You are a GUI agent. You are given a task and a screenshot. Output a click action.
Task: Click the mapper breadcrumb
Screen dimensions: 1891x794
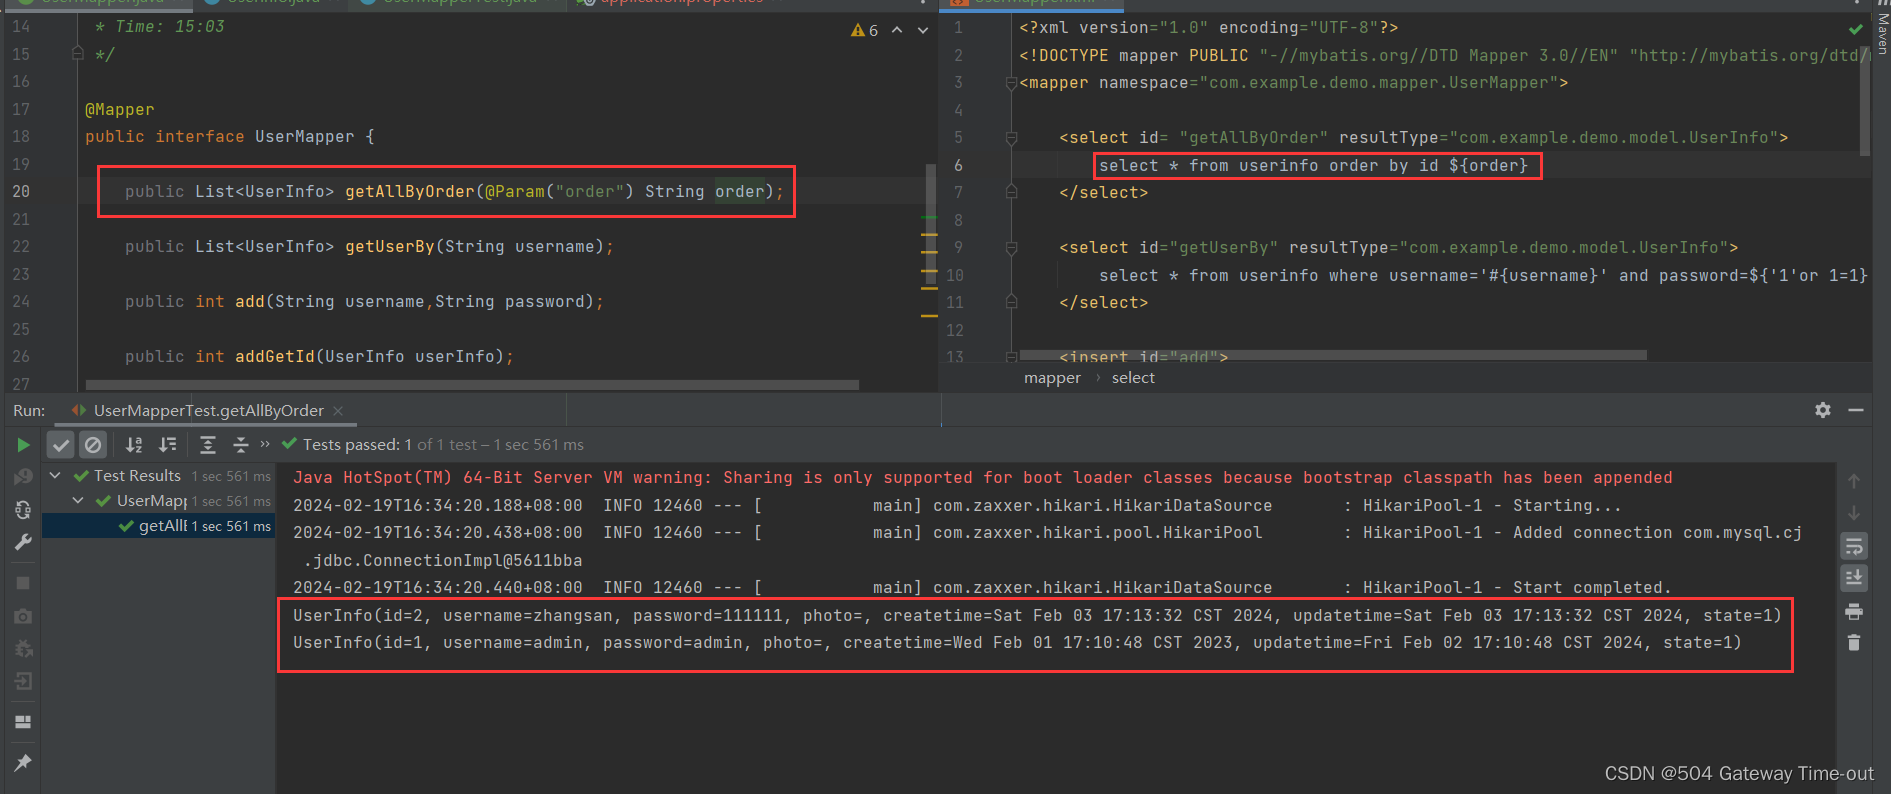coord(1052,378)
